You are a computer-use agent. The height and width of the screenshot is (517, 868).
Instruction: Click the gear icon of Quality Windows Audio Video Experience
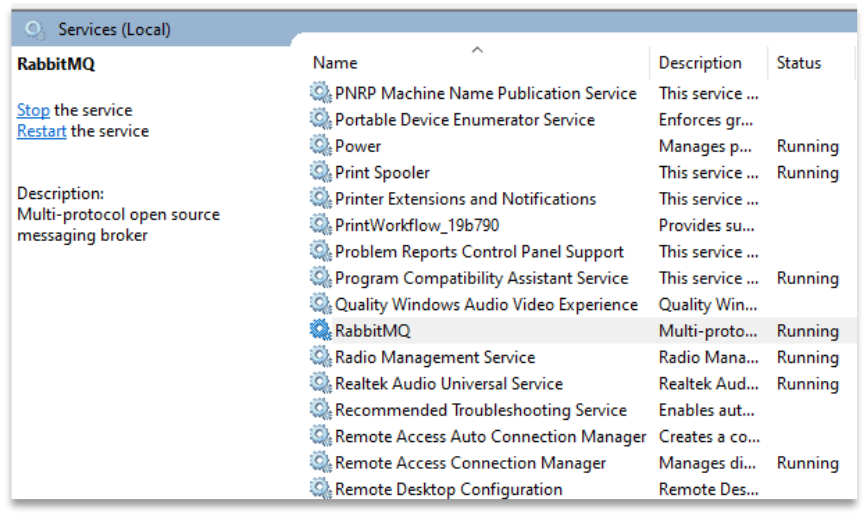pyautogui.click(x=320, y=304)
